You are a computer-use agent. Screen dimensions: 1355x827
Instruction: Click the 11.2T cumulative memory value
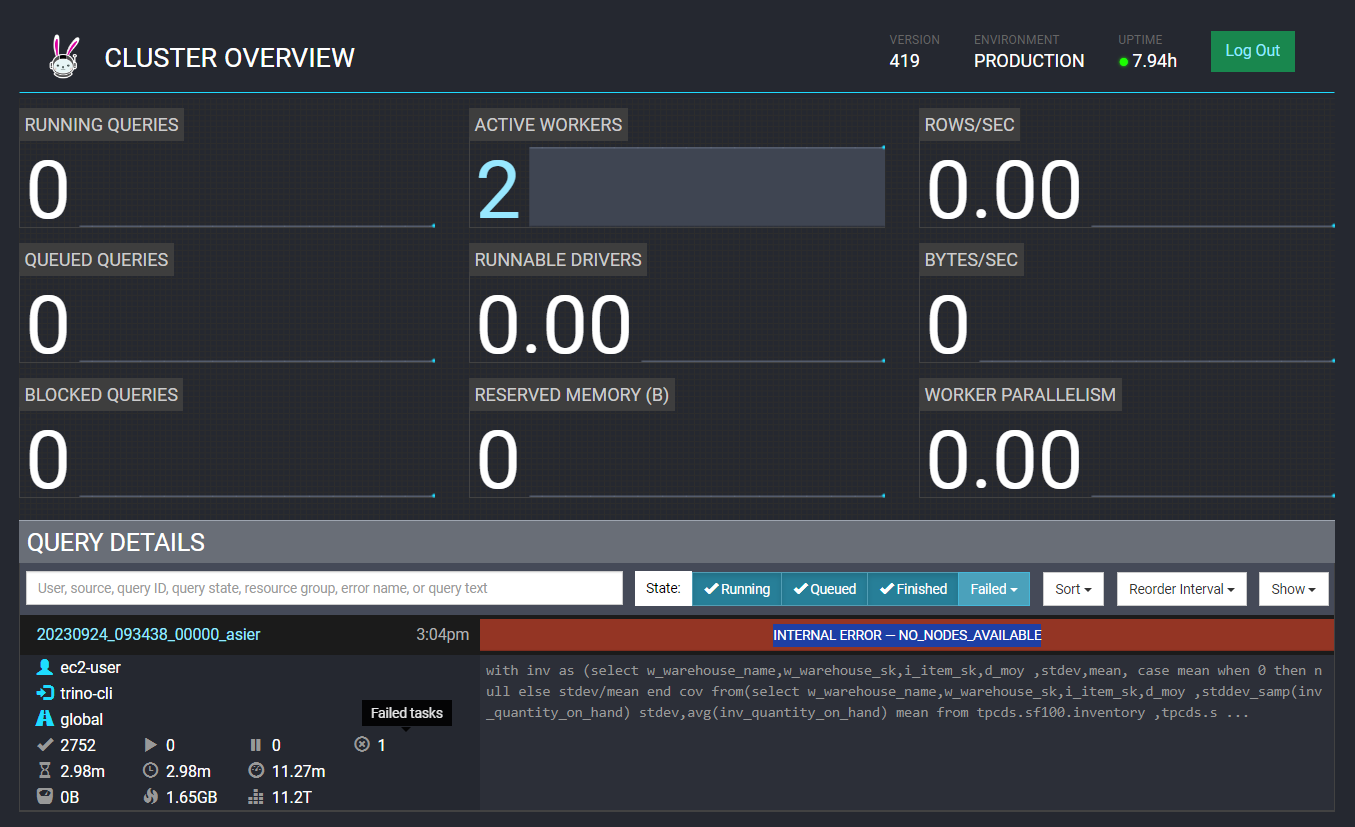click(x=294, y=797)
